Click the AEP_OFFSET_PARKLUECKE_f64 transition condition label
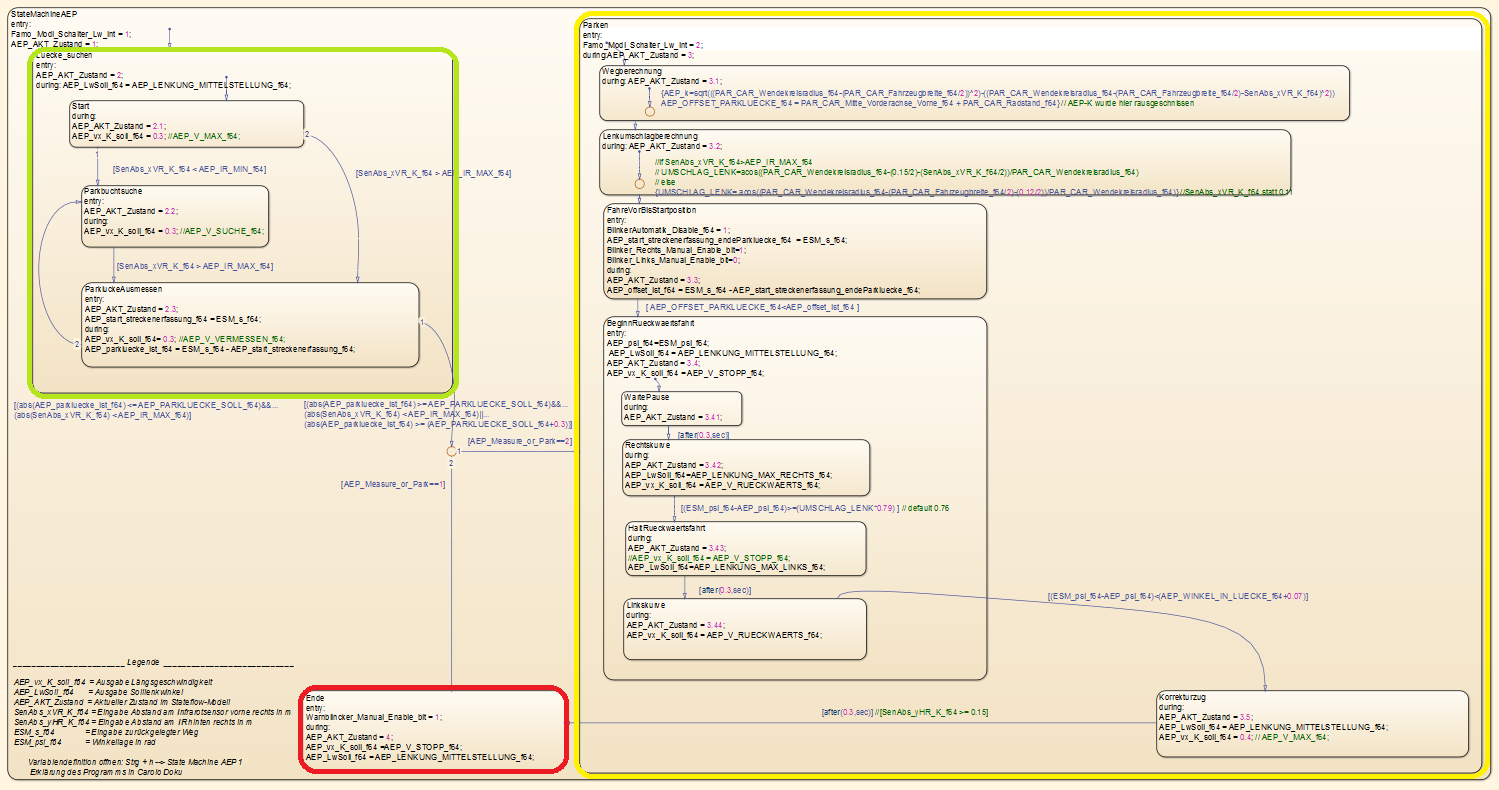This screenshot has width=1499, height=790. (x=752, y=308)
